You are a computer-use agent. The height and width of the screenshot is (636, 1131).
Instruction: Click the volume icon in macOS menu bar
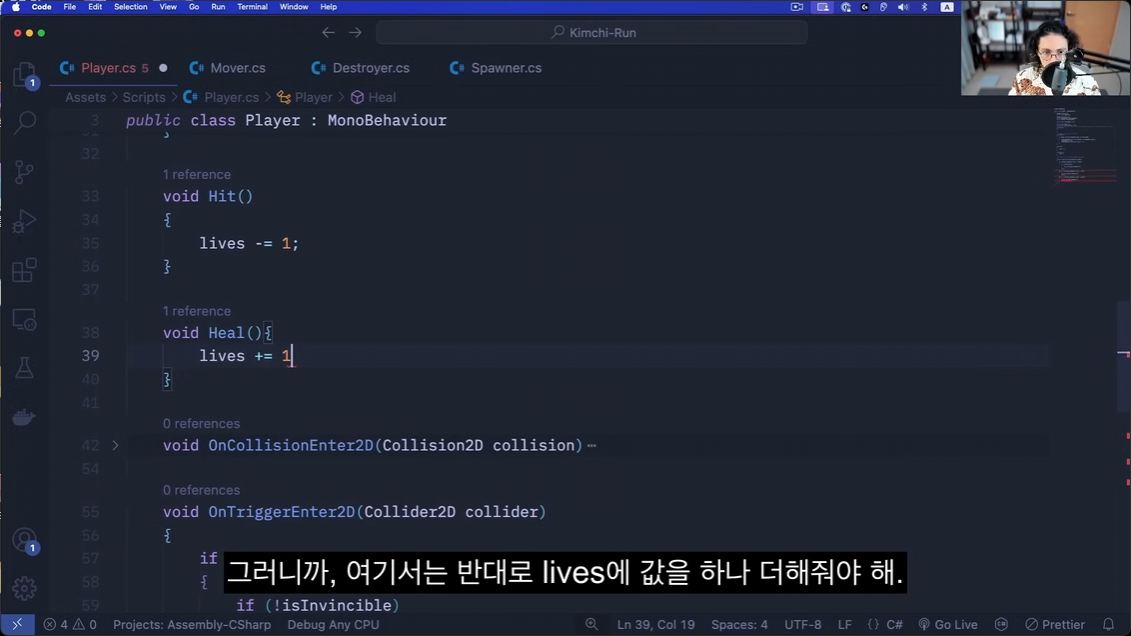[903, 6]
